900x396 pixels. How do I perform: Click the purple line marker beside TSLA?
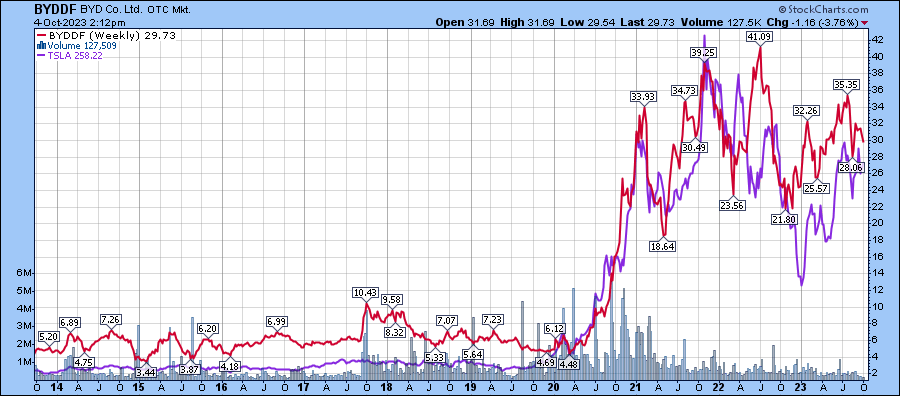point(41,56)
